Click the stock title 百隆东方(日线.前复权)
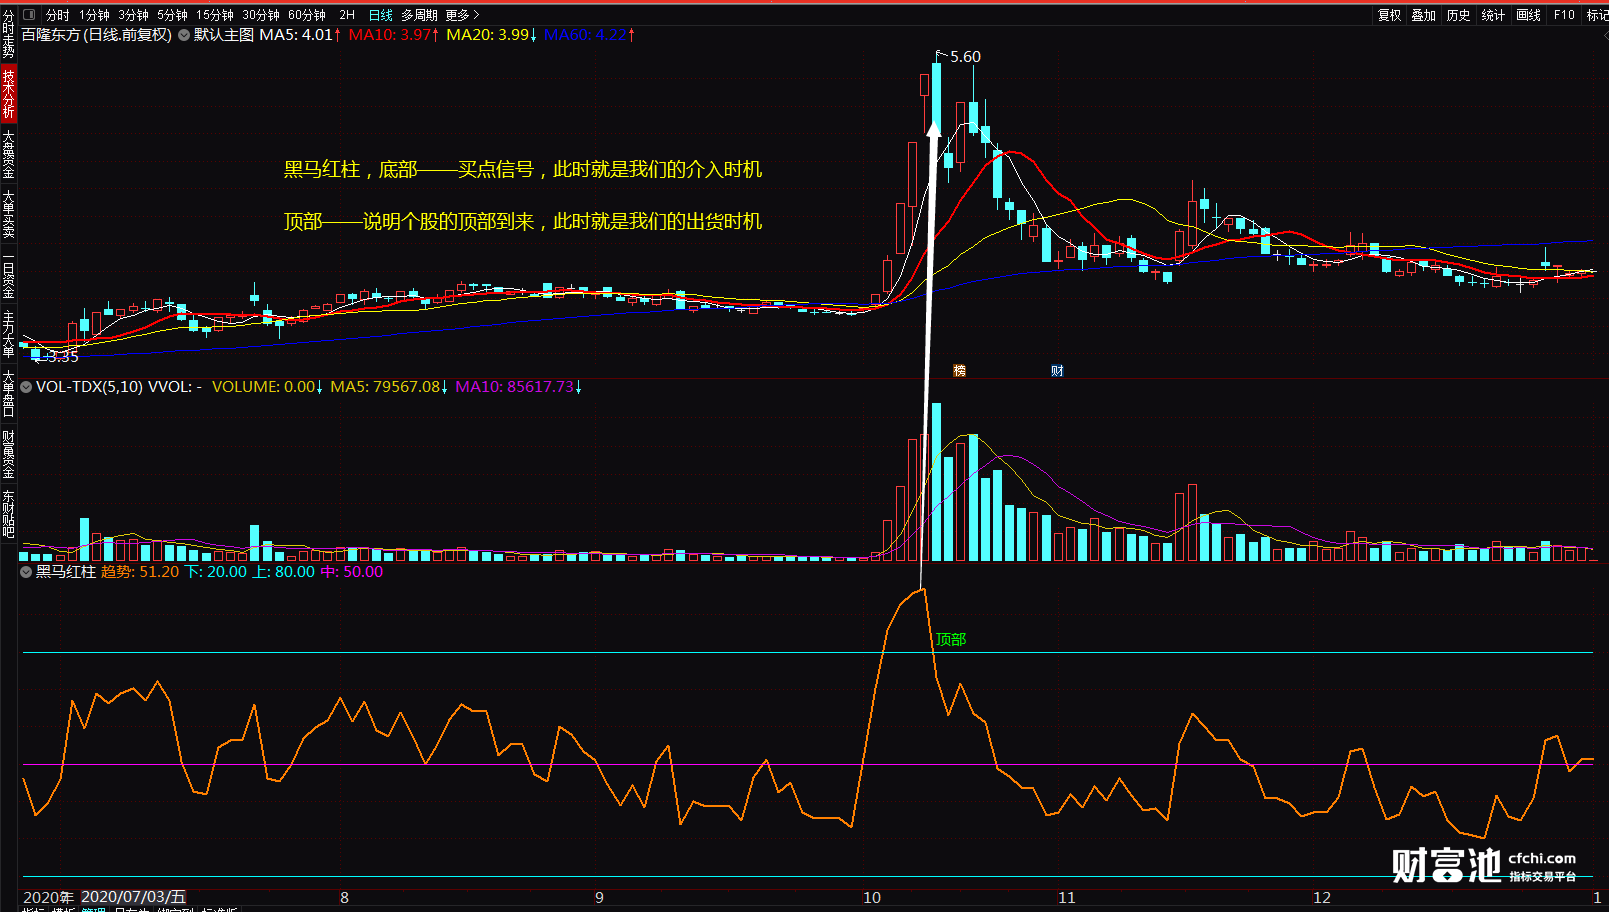 point(97,35)
